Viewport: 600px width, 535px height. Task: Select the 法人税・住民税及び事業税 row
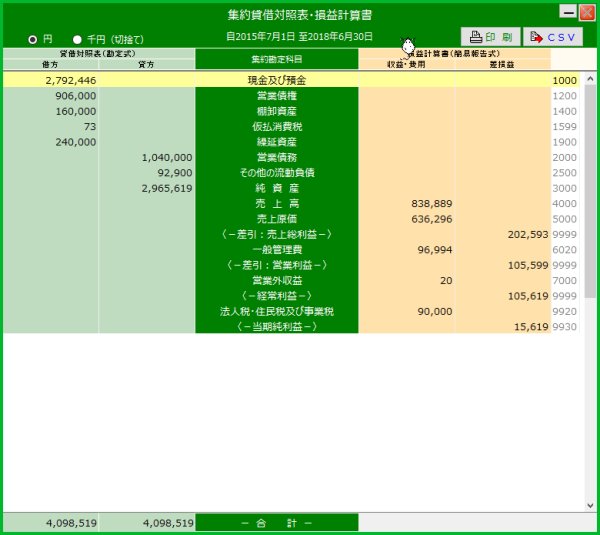[x=277, y=311]
